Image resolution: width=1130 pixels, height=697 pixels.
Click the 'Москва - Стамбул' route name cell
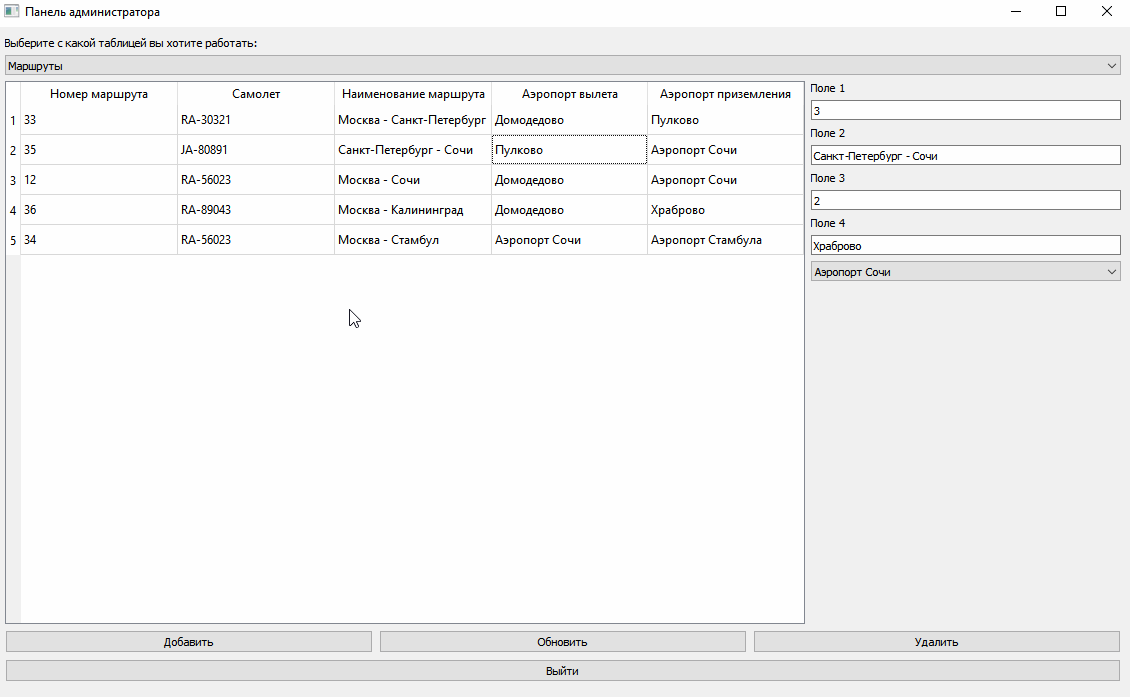point(410,239)
